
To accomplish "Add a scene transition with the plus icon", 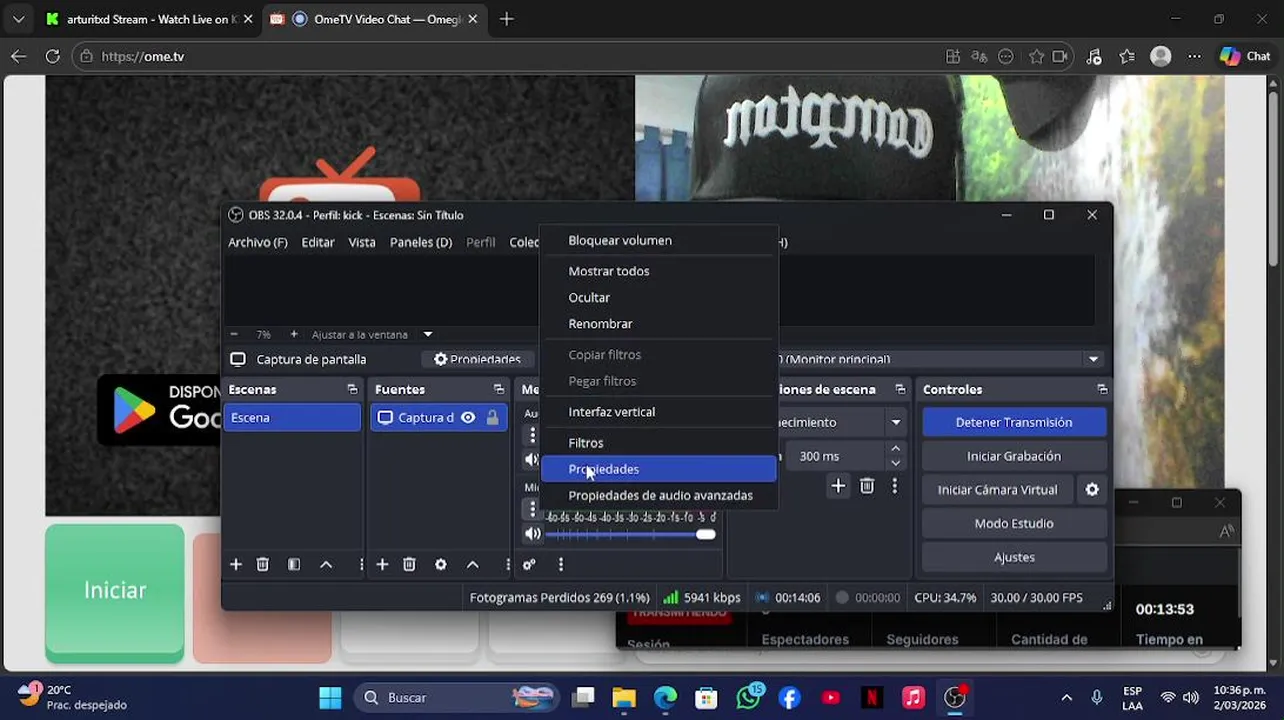I will coord(838,487).
